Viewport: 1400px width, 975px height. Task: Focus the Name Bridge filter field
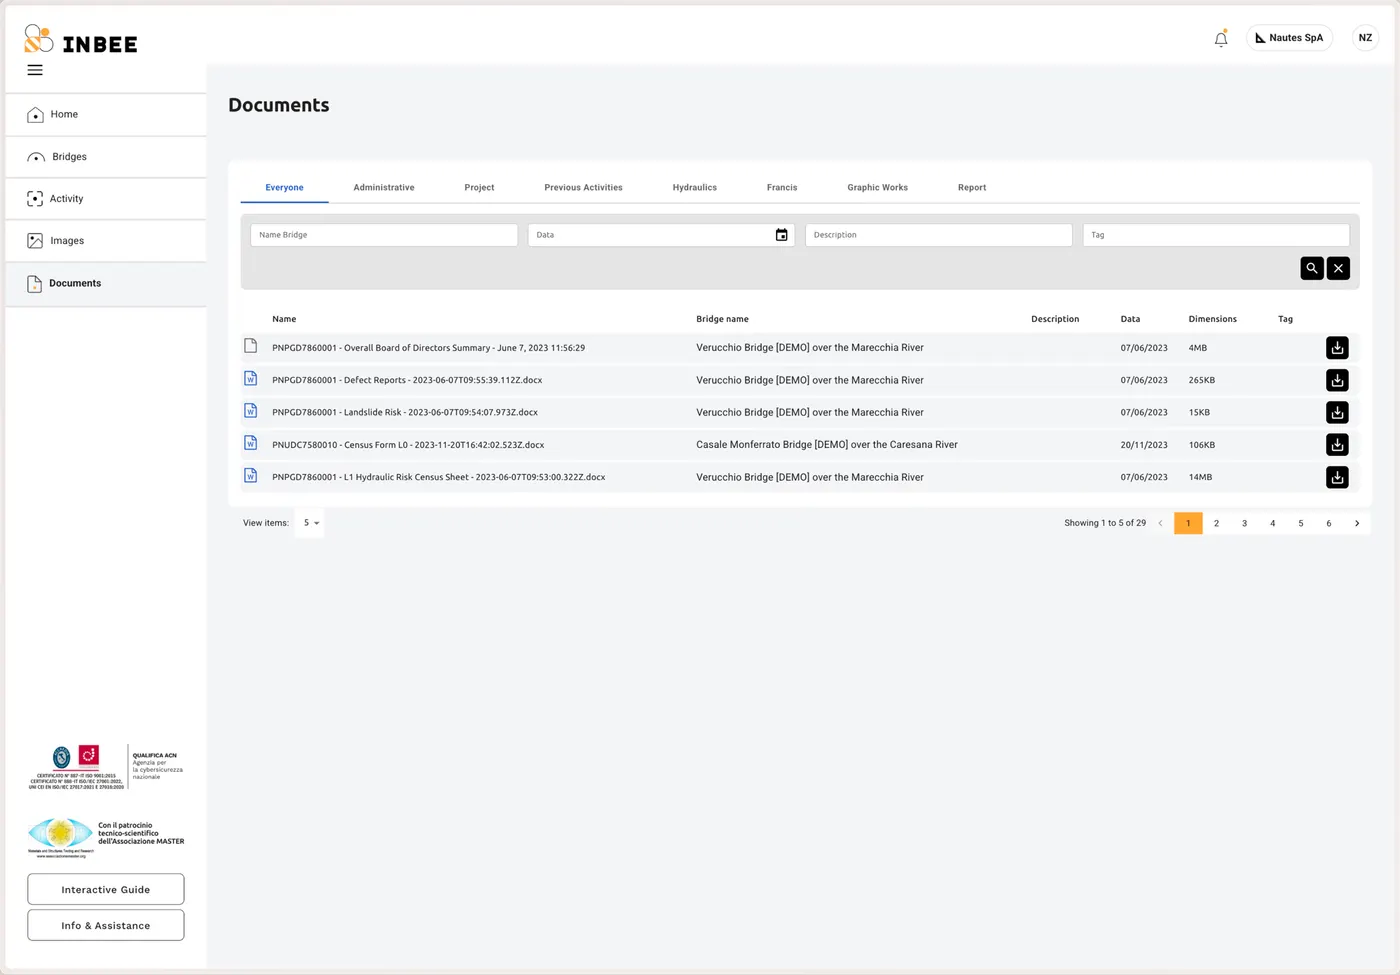384,235
